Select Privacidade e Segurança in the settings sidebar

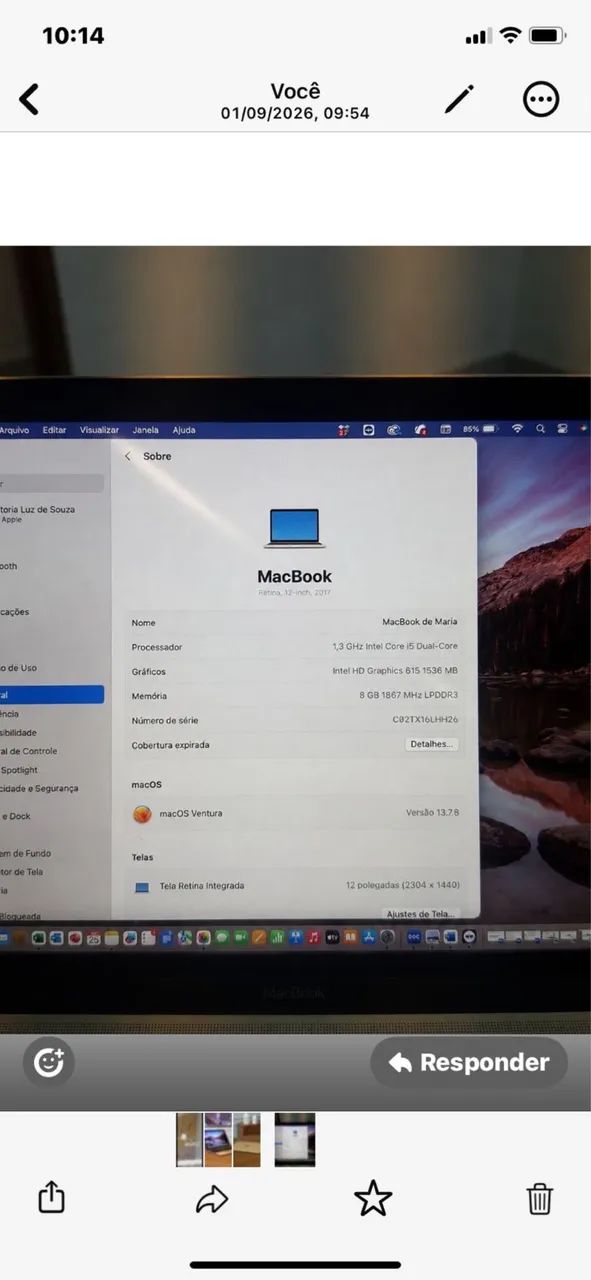(39, 788)
